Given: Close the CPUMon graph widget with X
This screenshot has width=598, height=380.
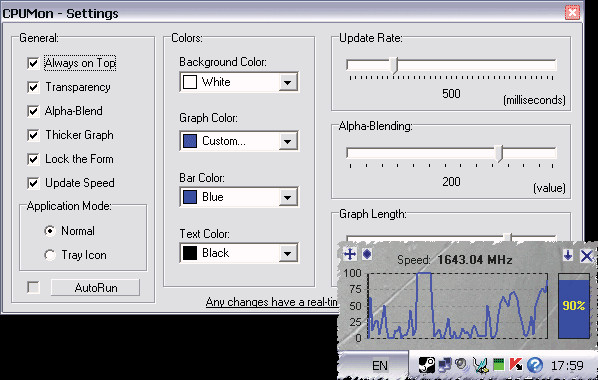Looking at the screenshot, I should (586, 256).
